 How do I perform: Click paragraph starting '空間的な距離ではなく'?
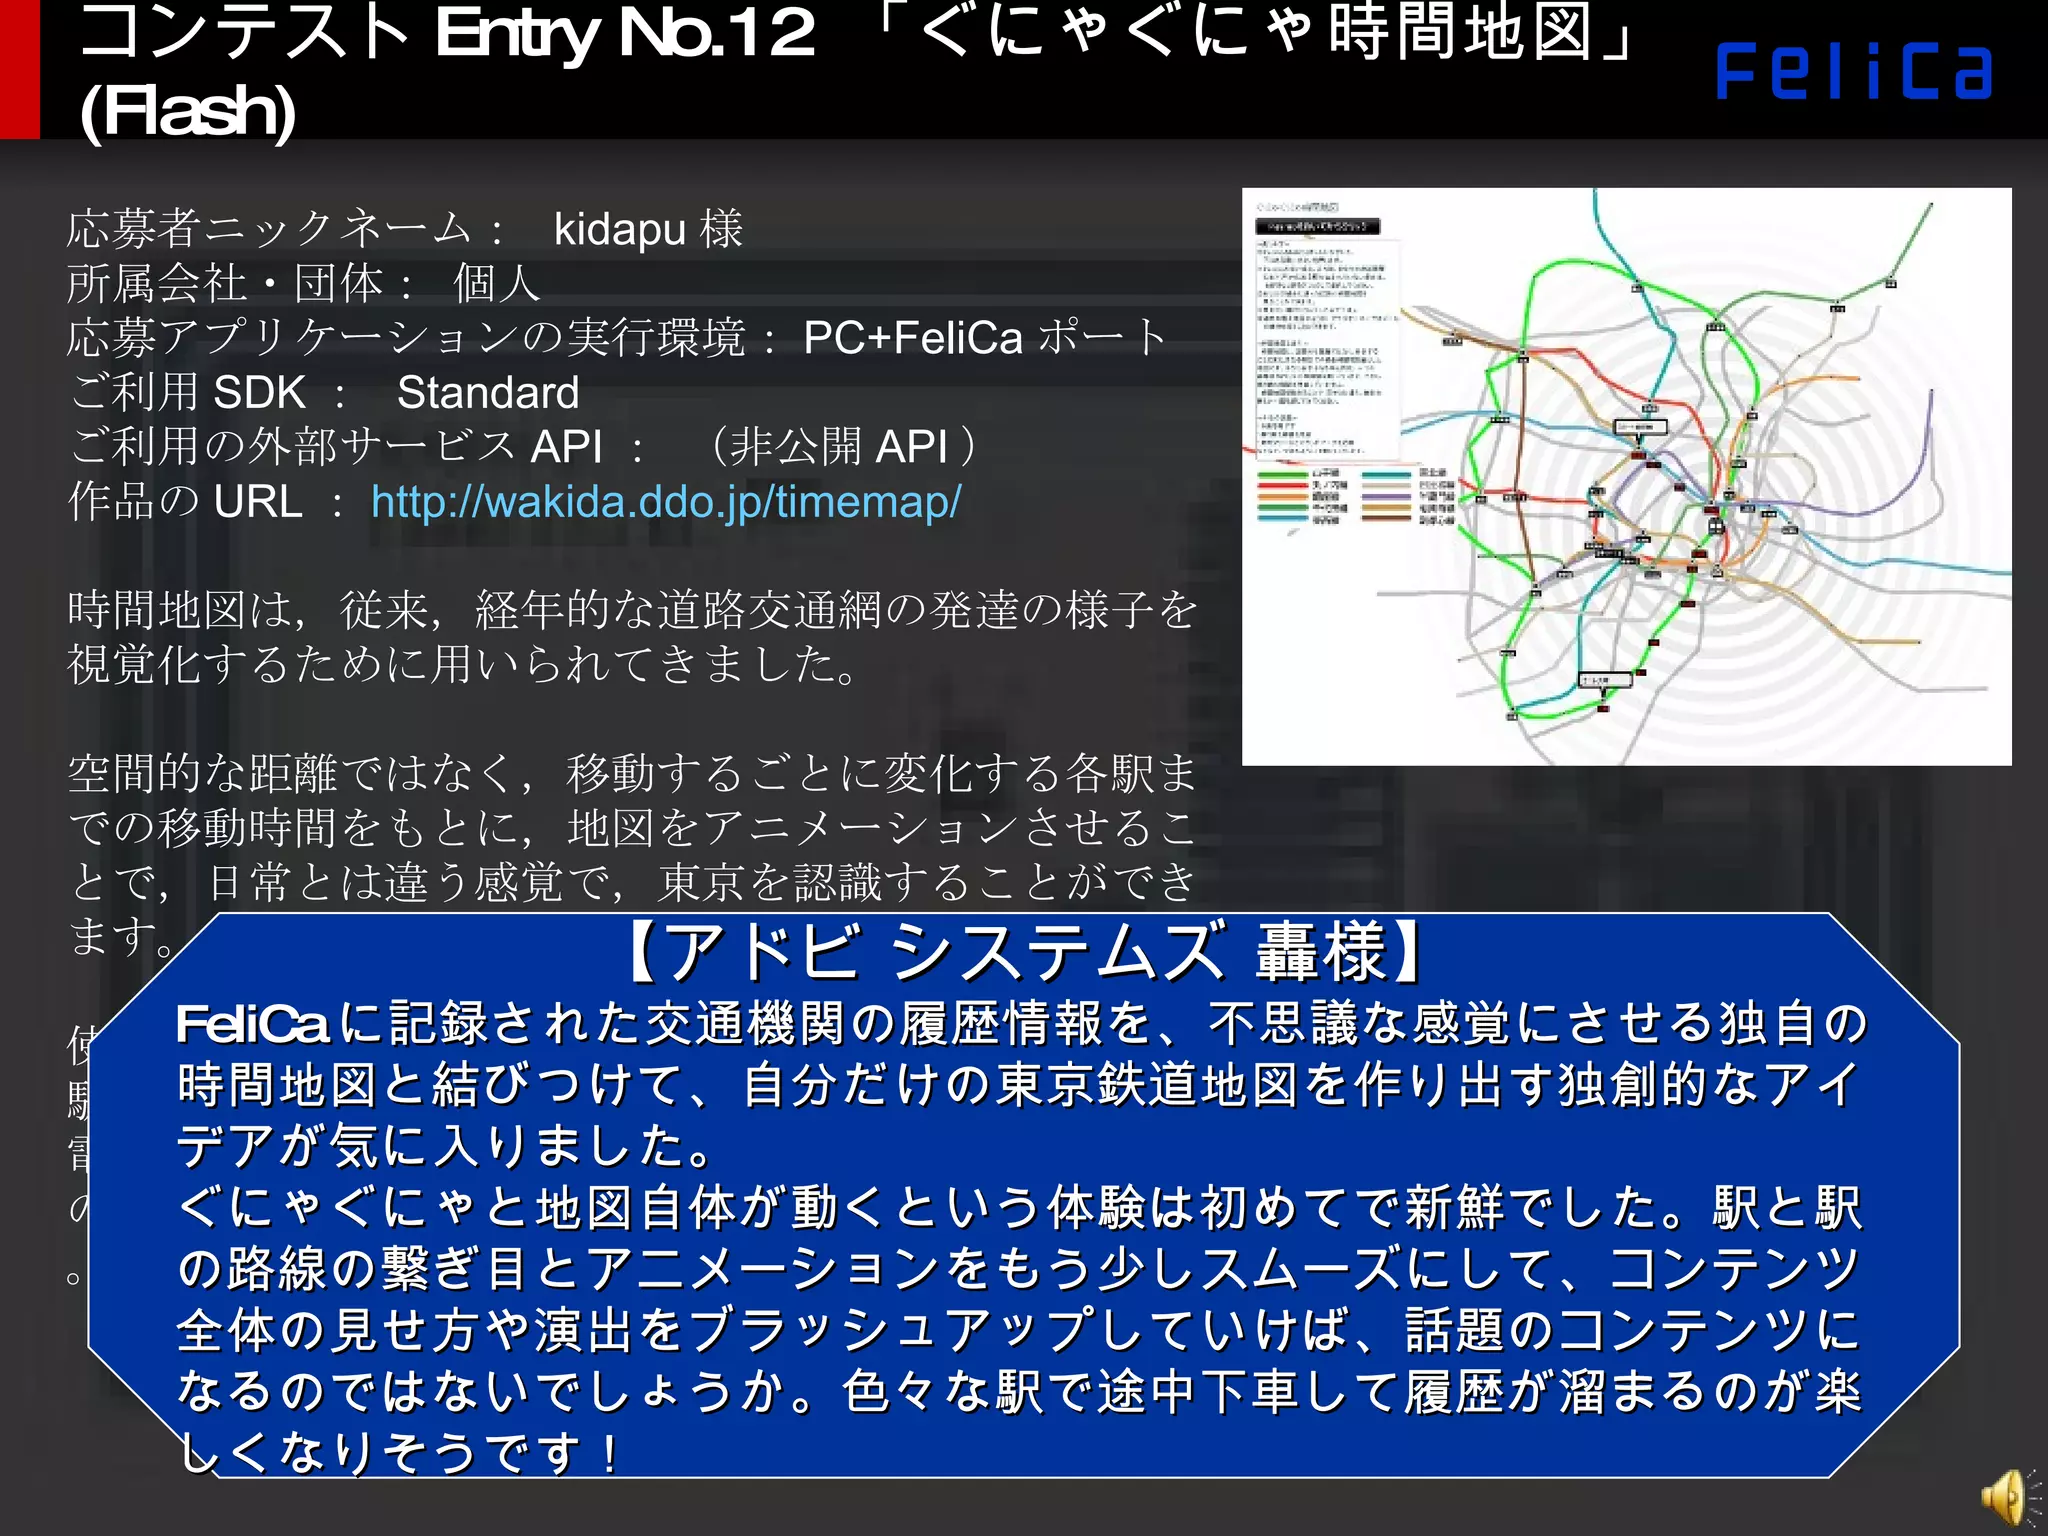pos(632,855)
